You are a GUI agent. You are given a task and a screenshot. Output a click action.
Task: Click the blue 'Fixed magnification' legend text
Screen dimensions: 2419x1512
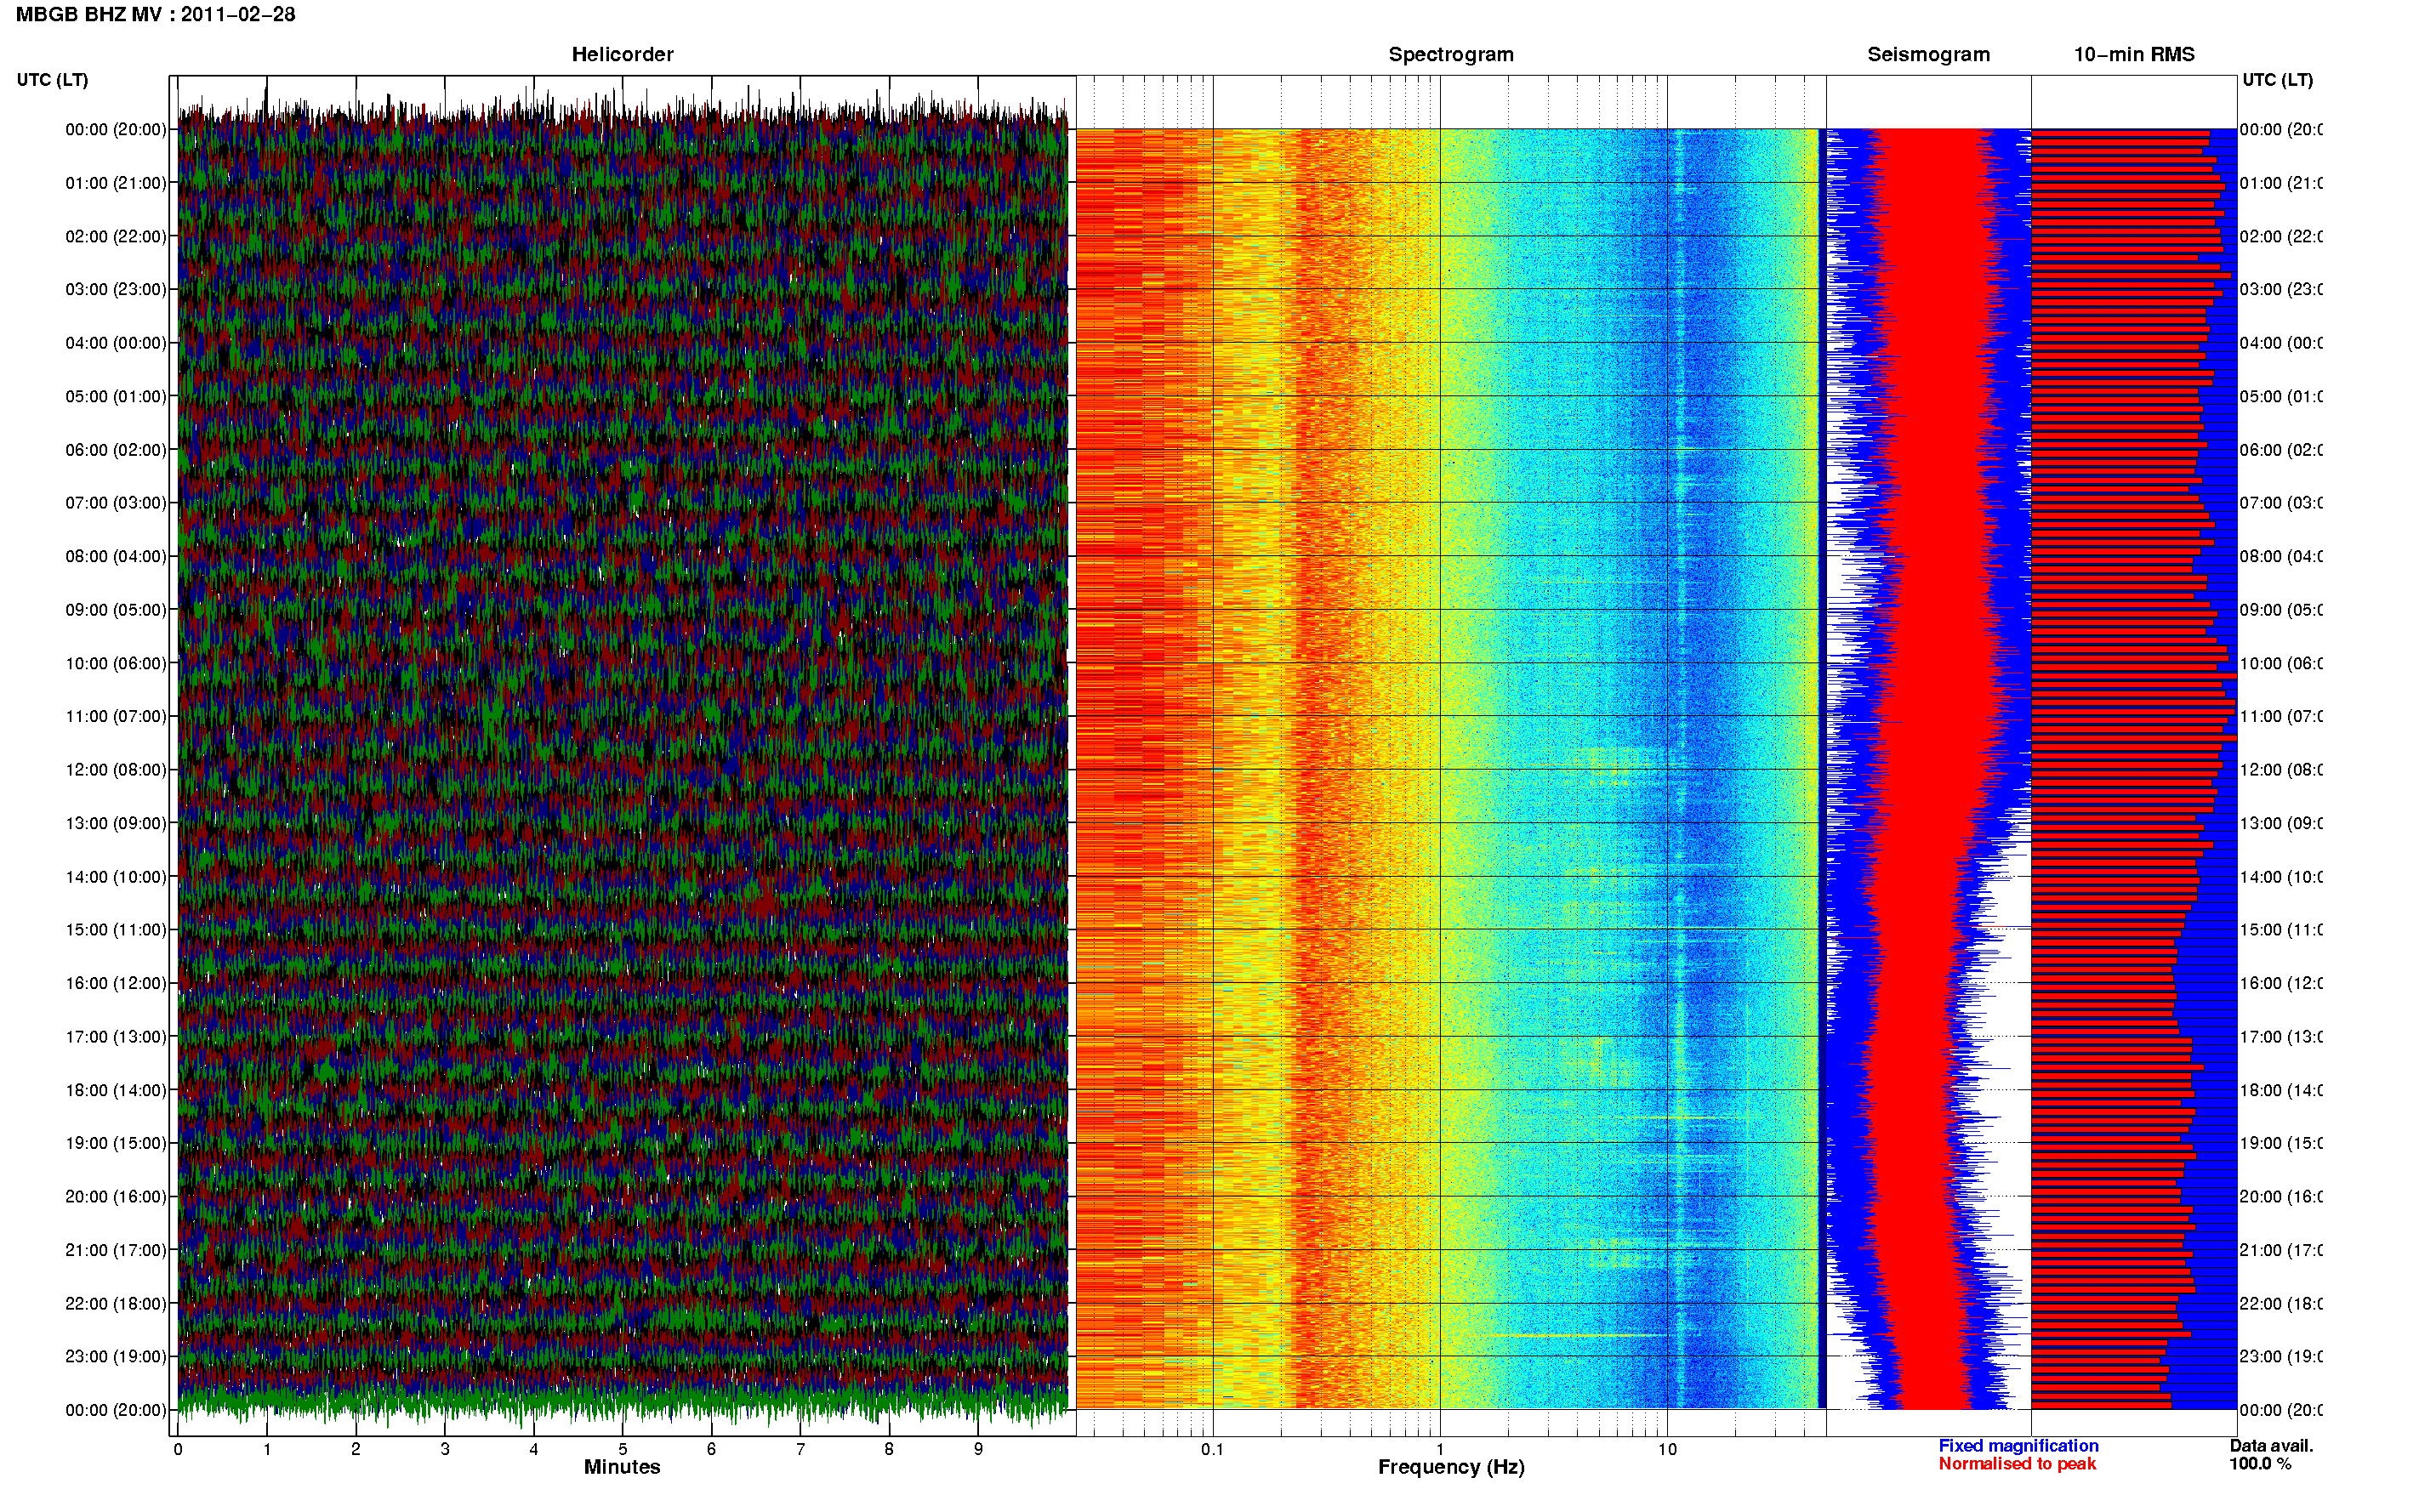(x=2018, y=1446)
